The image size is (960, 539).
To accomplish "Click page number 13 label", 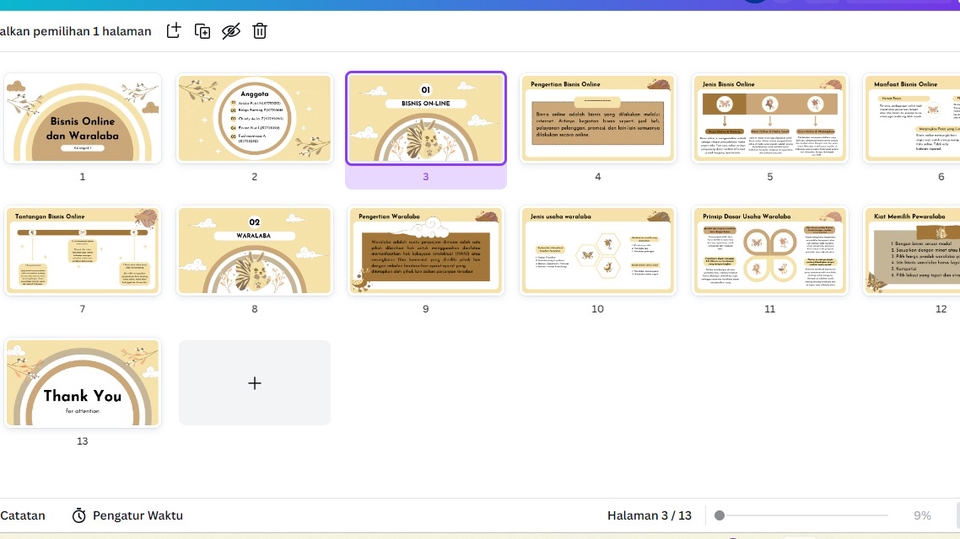I will (83, 441).
